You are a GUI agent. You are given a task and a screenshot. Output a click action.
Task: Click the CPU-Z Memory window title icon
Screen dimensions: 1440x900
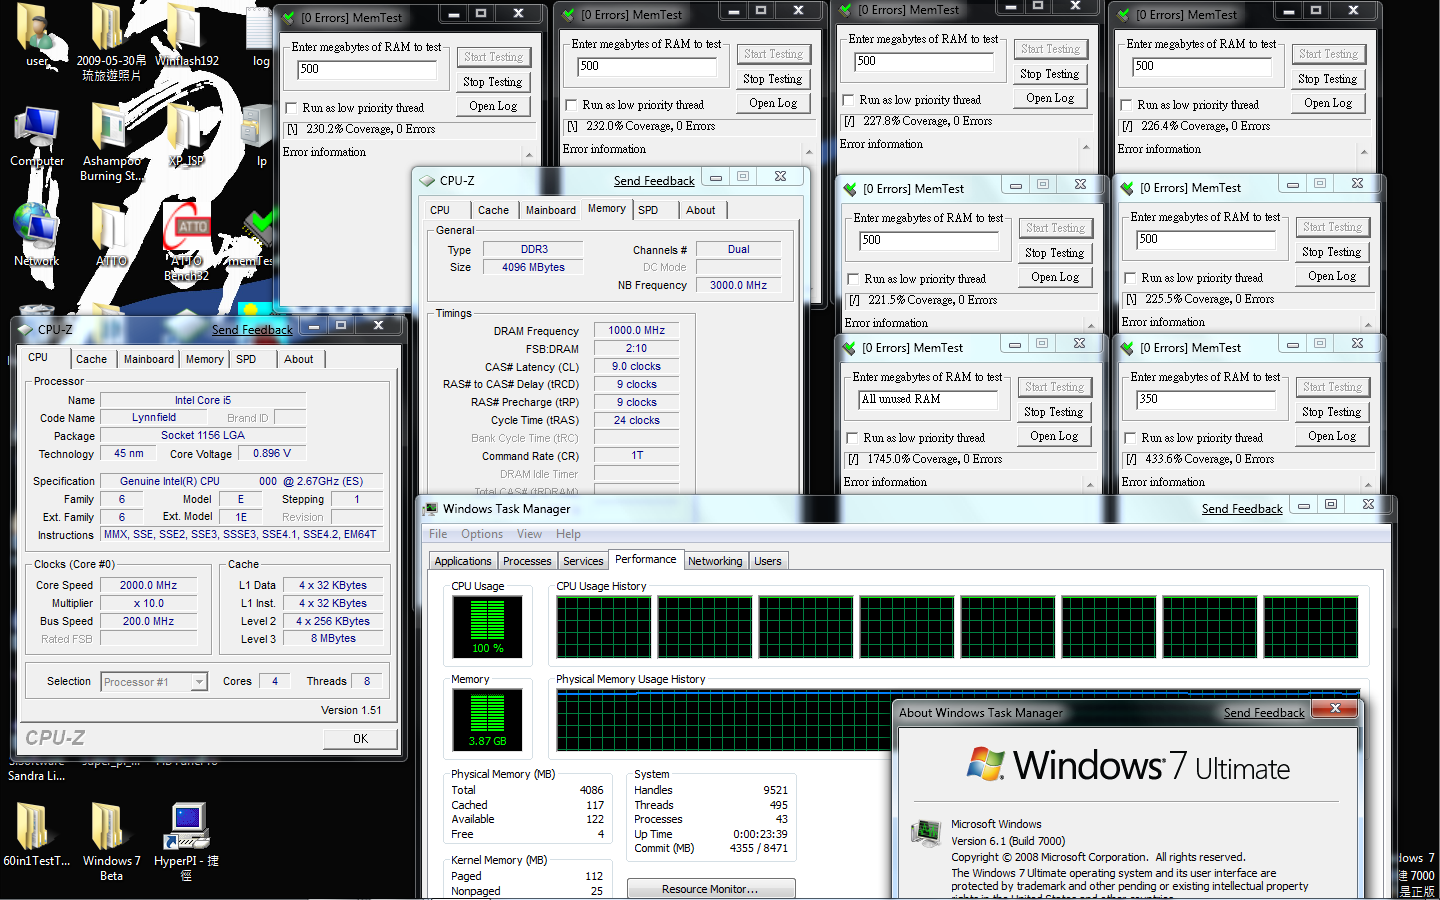click(x=427, y=181)
